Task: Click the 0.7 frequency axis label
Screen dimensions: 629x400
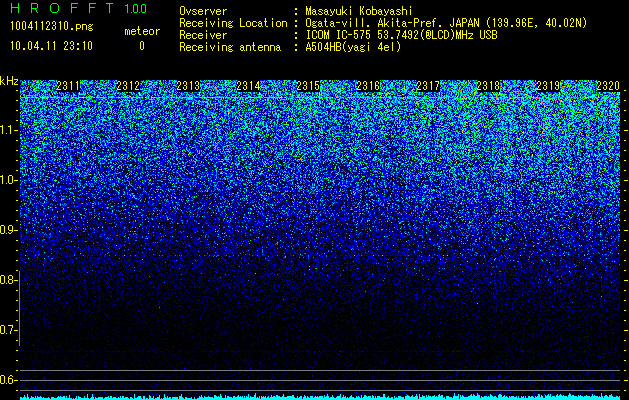Action: coord(9,330)
